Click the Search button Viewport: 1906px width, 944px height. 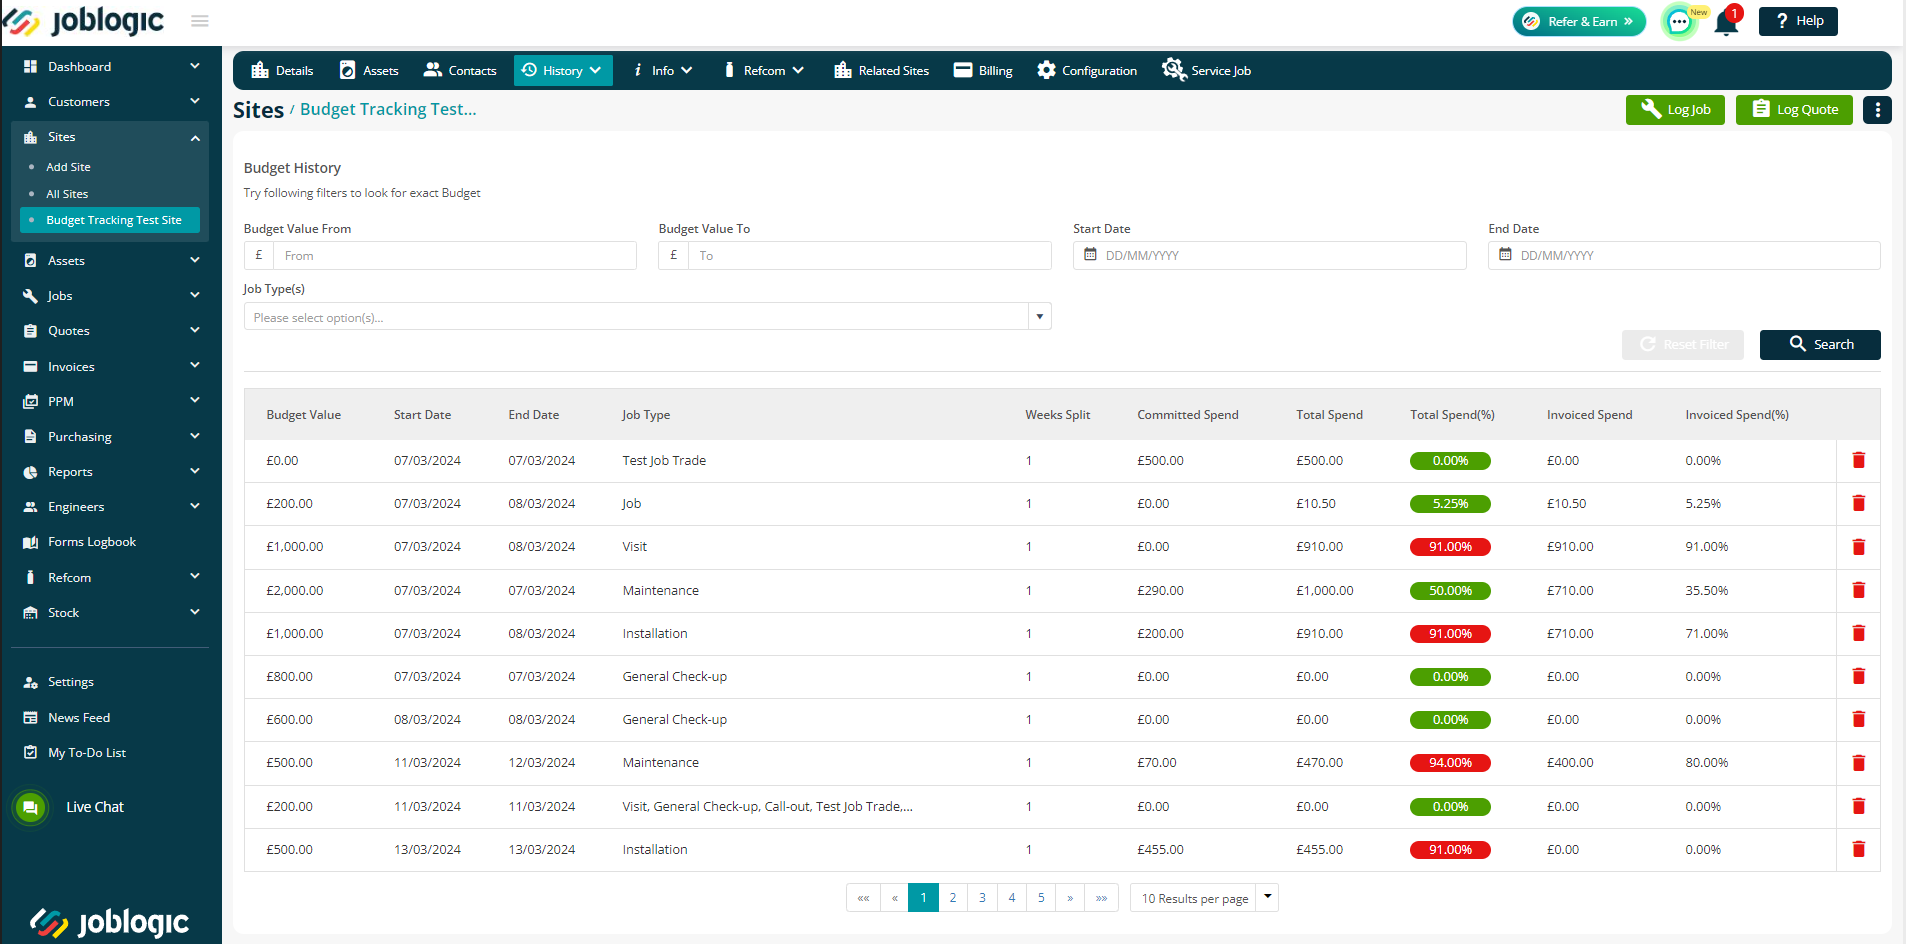point(1820,345)
